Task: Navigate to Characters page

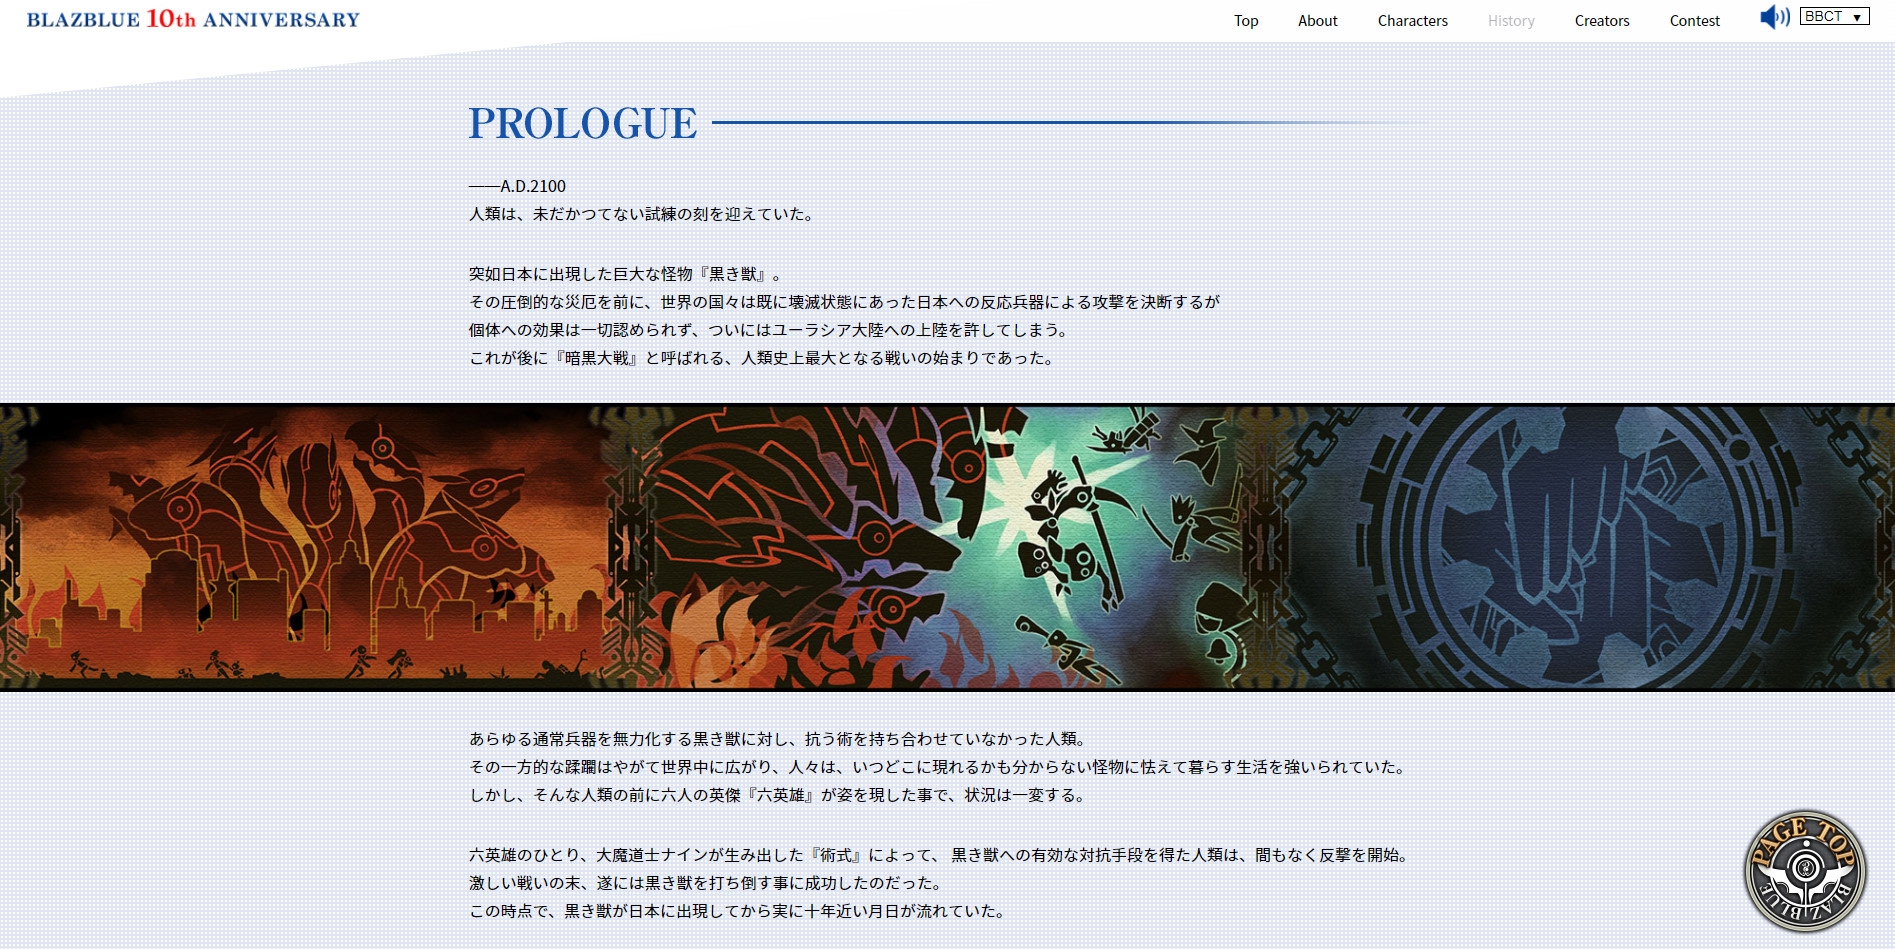Action: click(x=1413, y=21)
